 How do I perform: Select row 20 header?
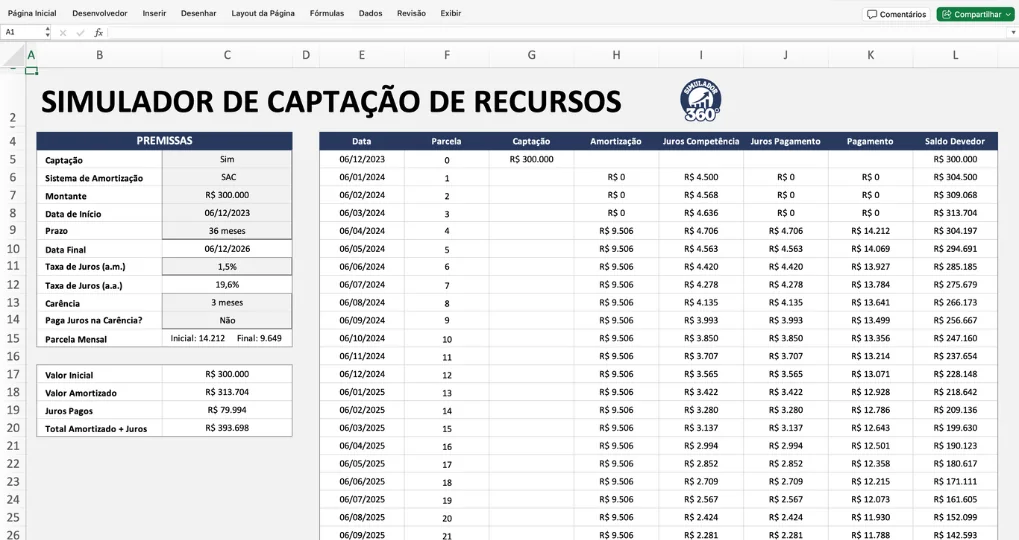point(13,428)
